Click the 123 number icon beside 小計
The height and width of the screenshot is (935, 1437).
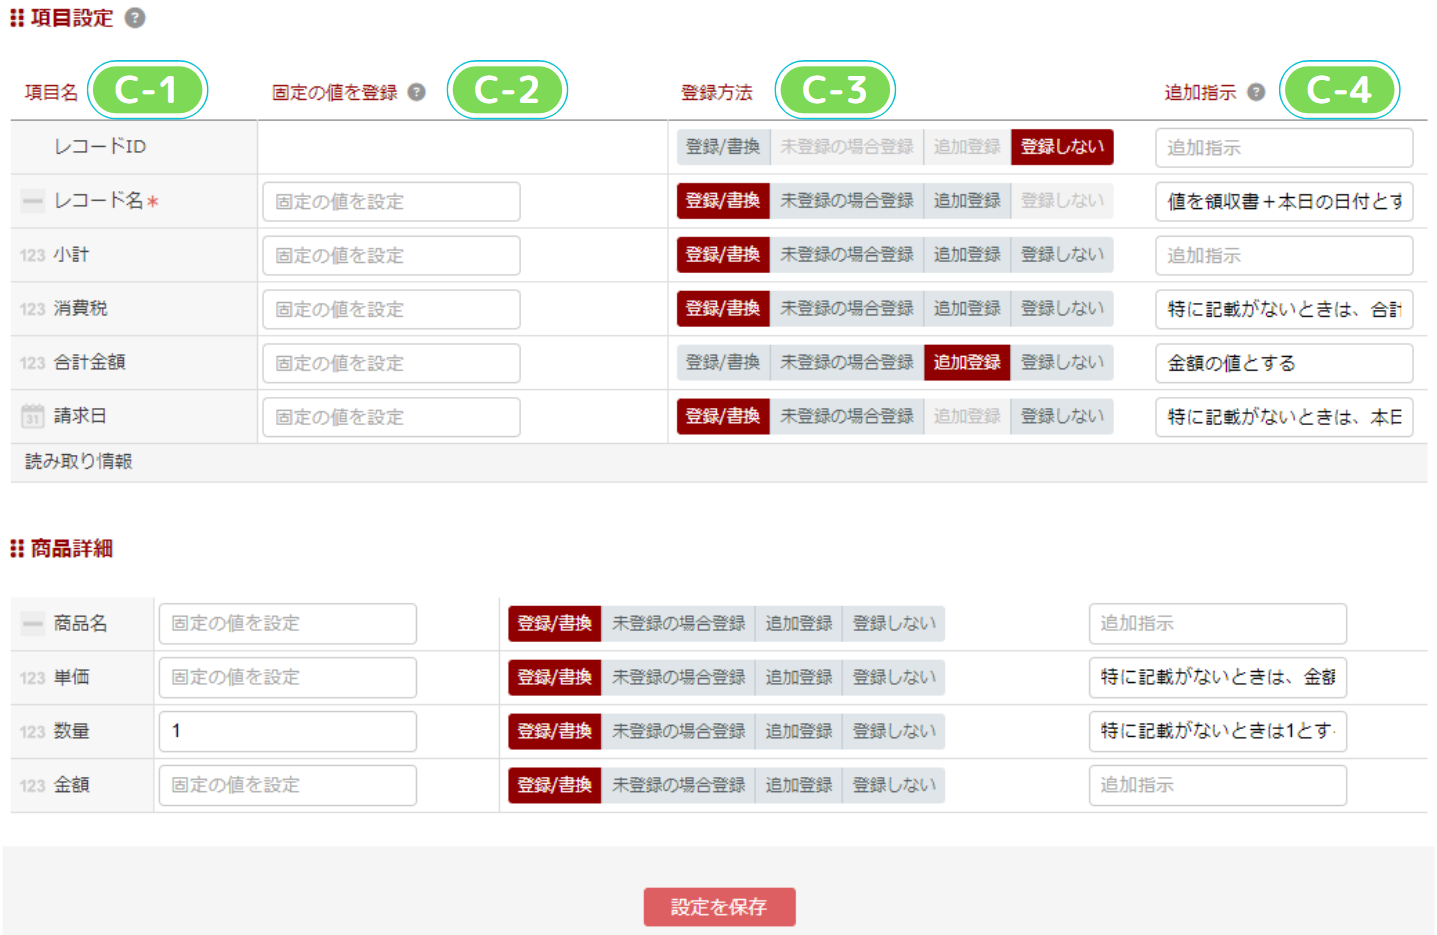click(32, 255)
